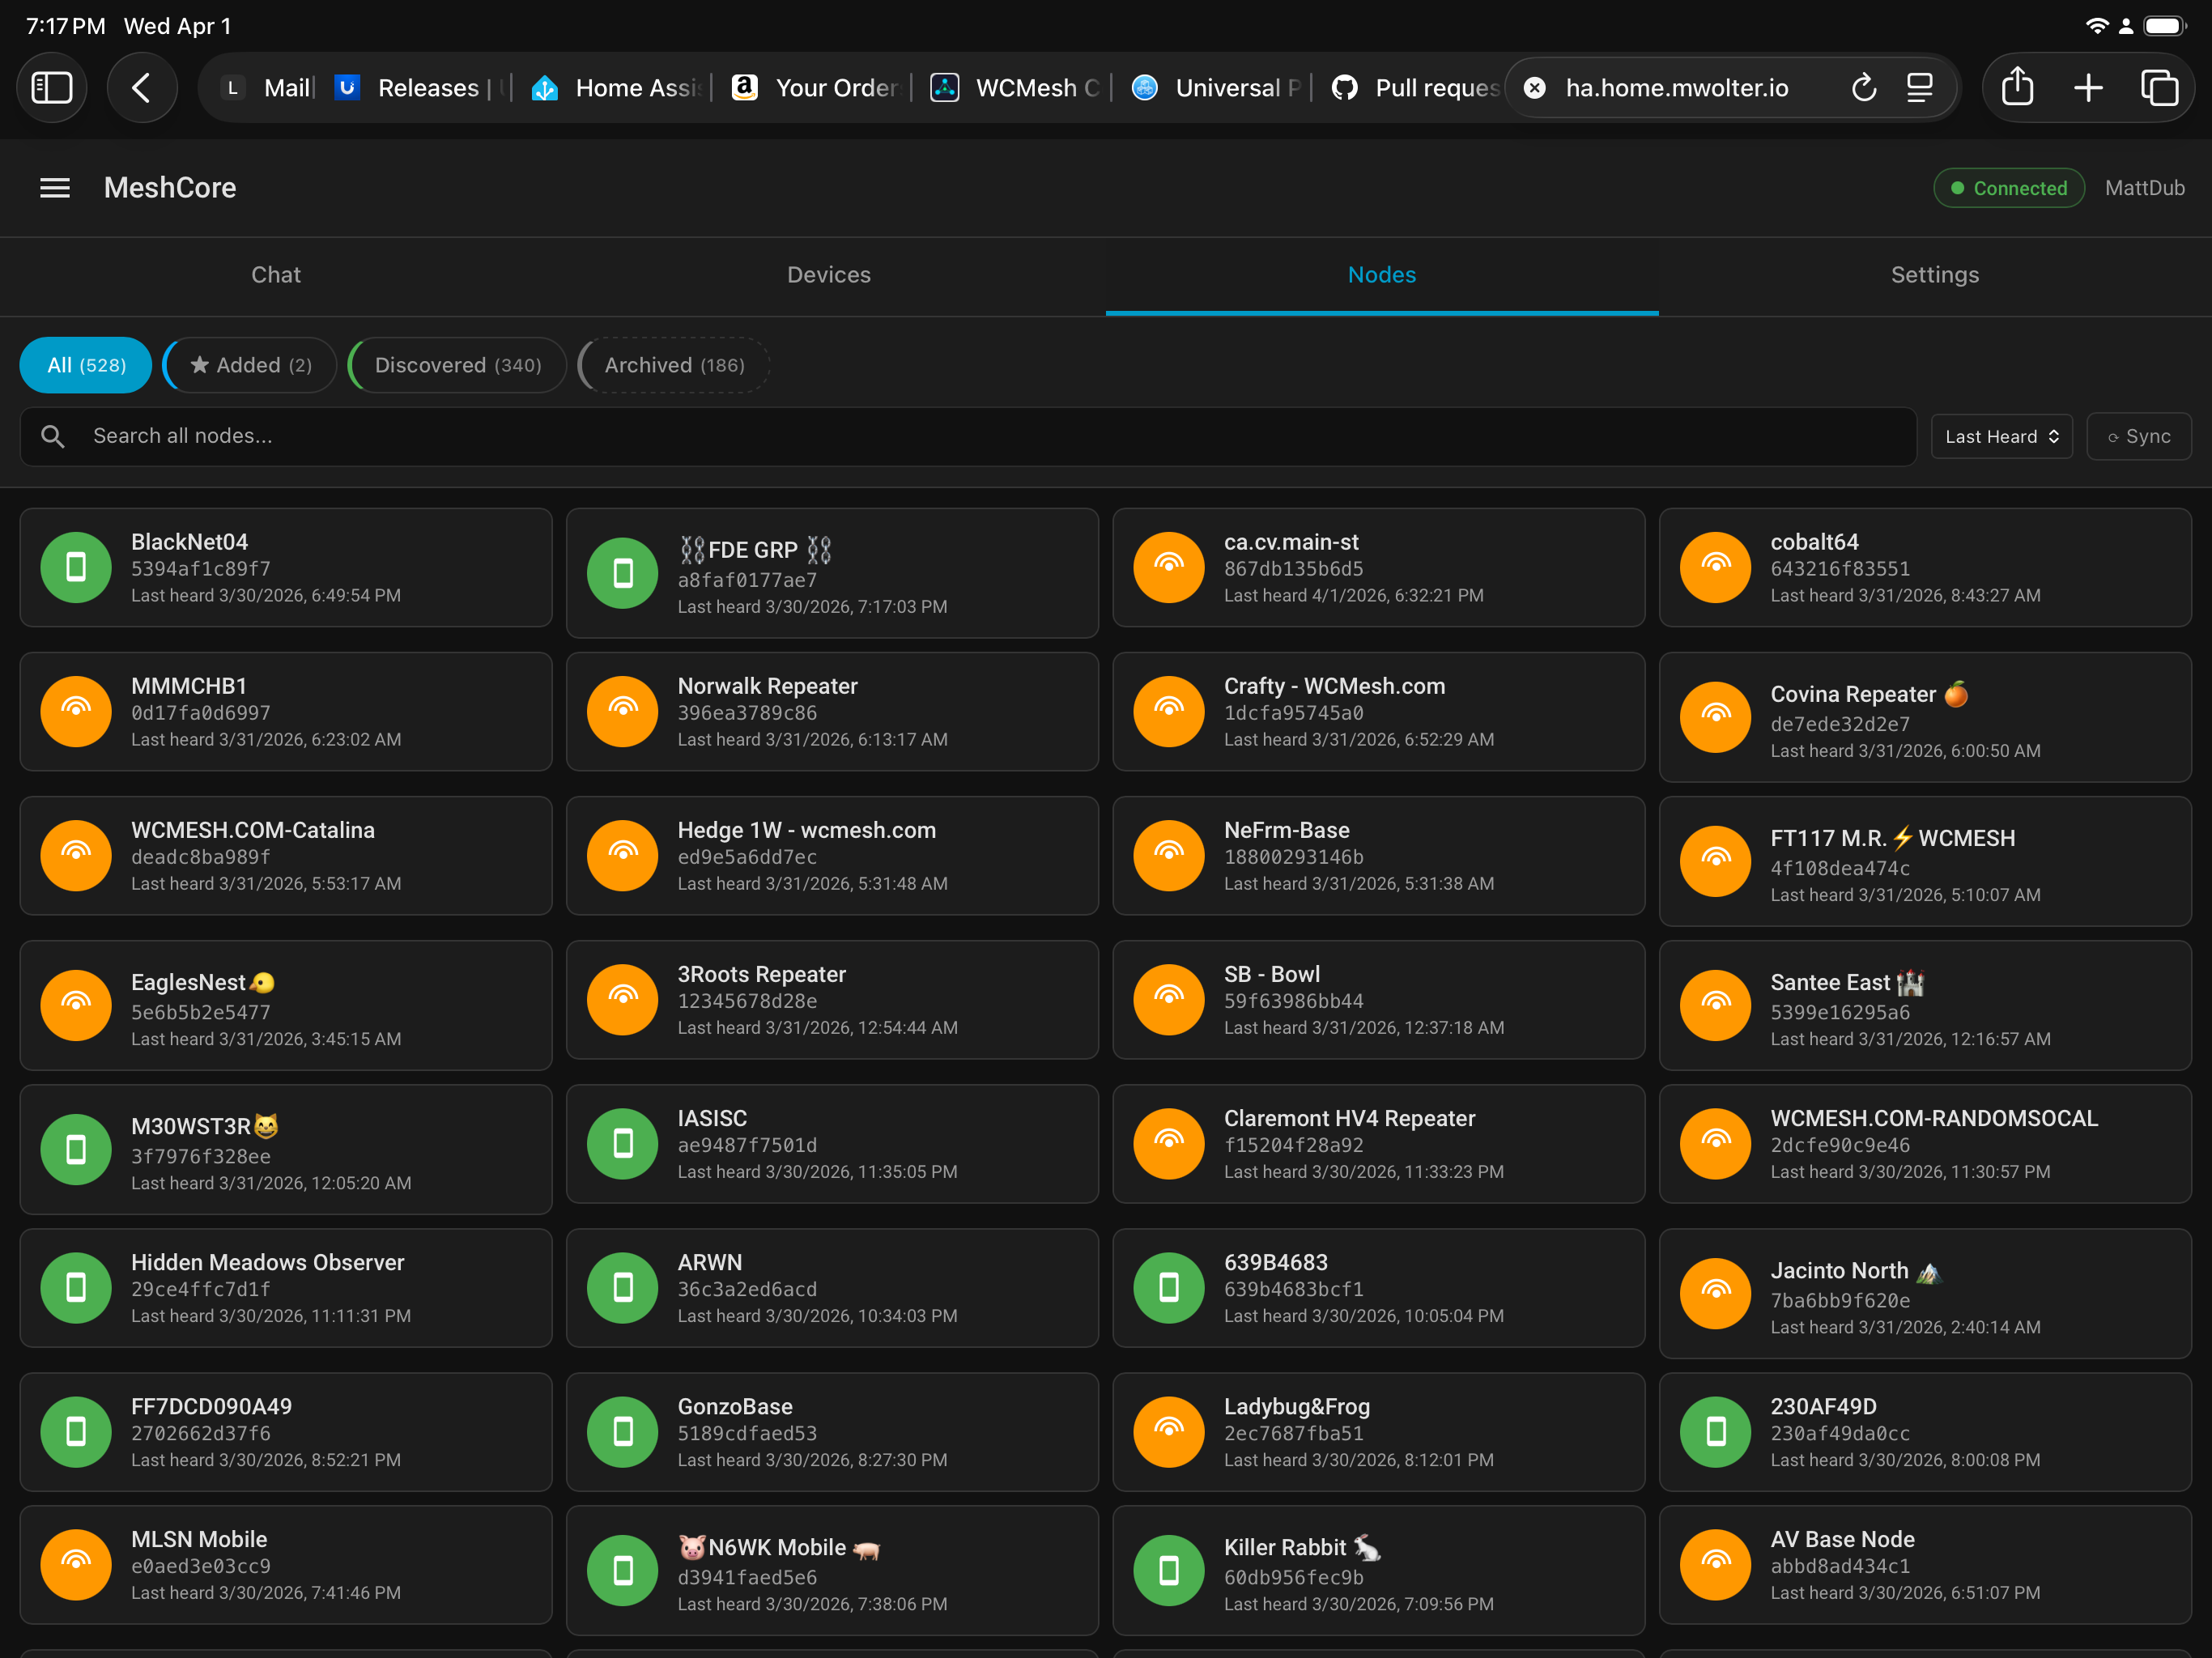Select the All (528) filter chip
Screen dimensions: 2212x1658
[x=86, y=365]
